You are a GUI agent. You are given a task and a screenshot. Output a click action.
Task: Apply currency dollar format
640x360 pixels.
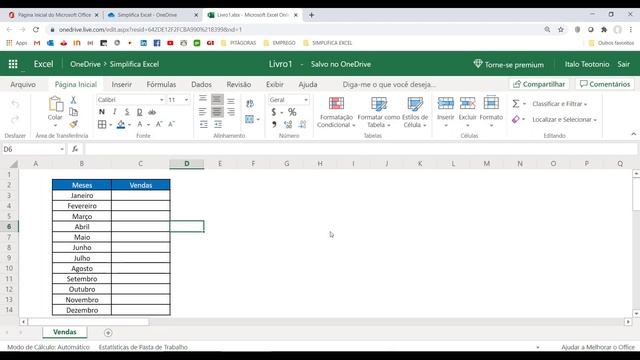(x=274, y=112)
